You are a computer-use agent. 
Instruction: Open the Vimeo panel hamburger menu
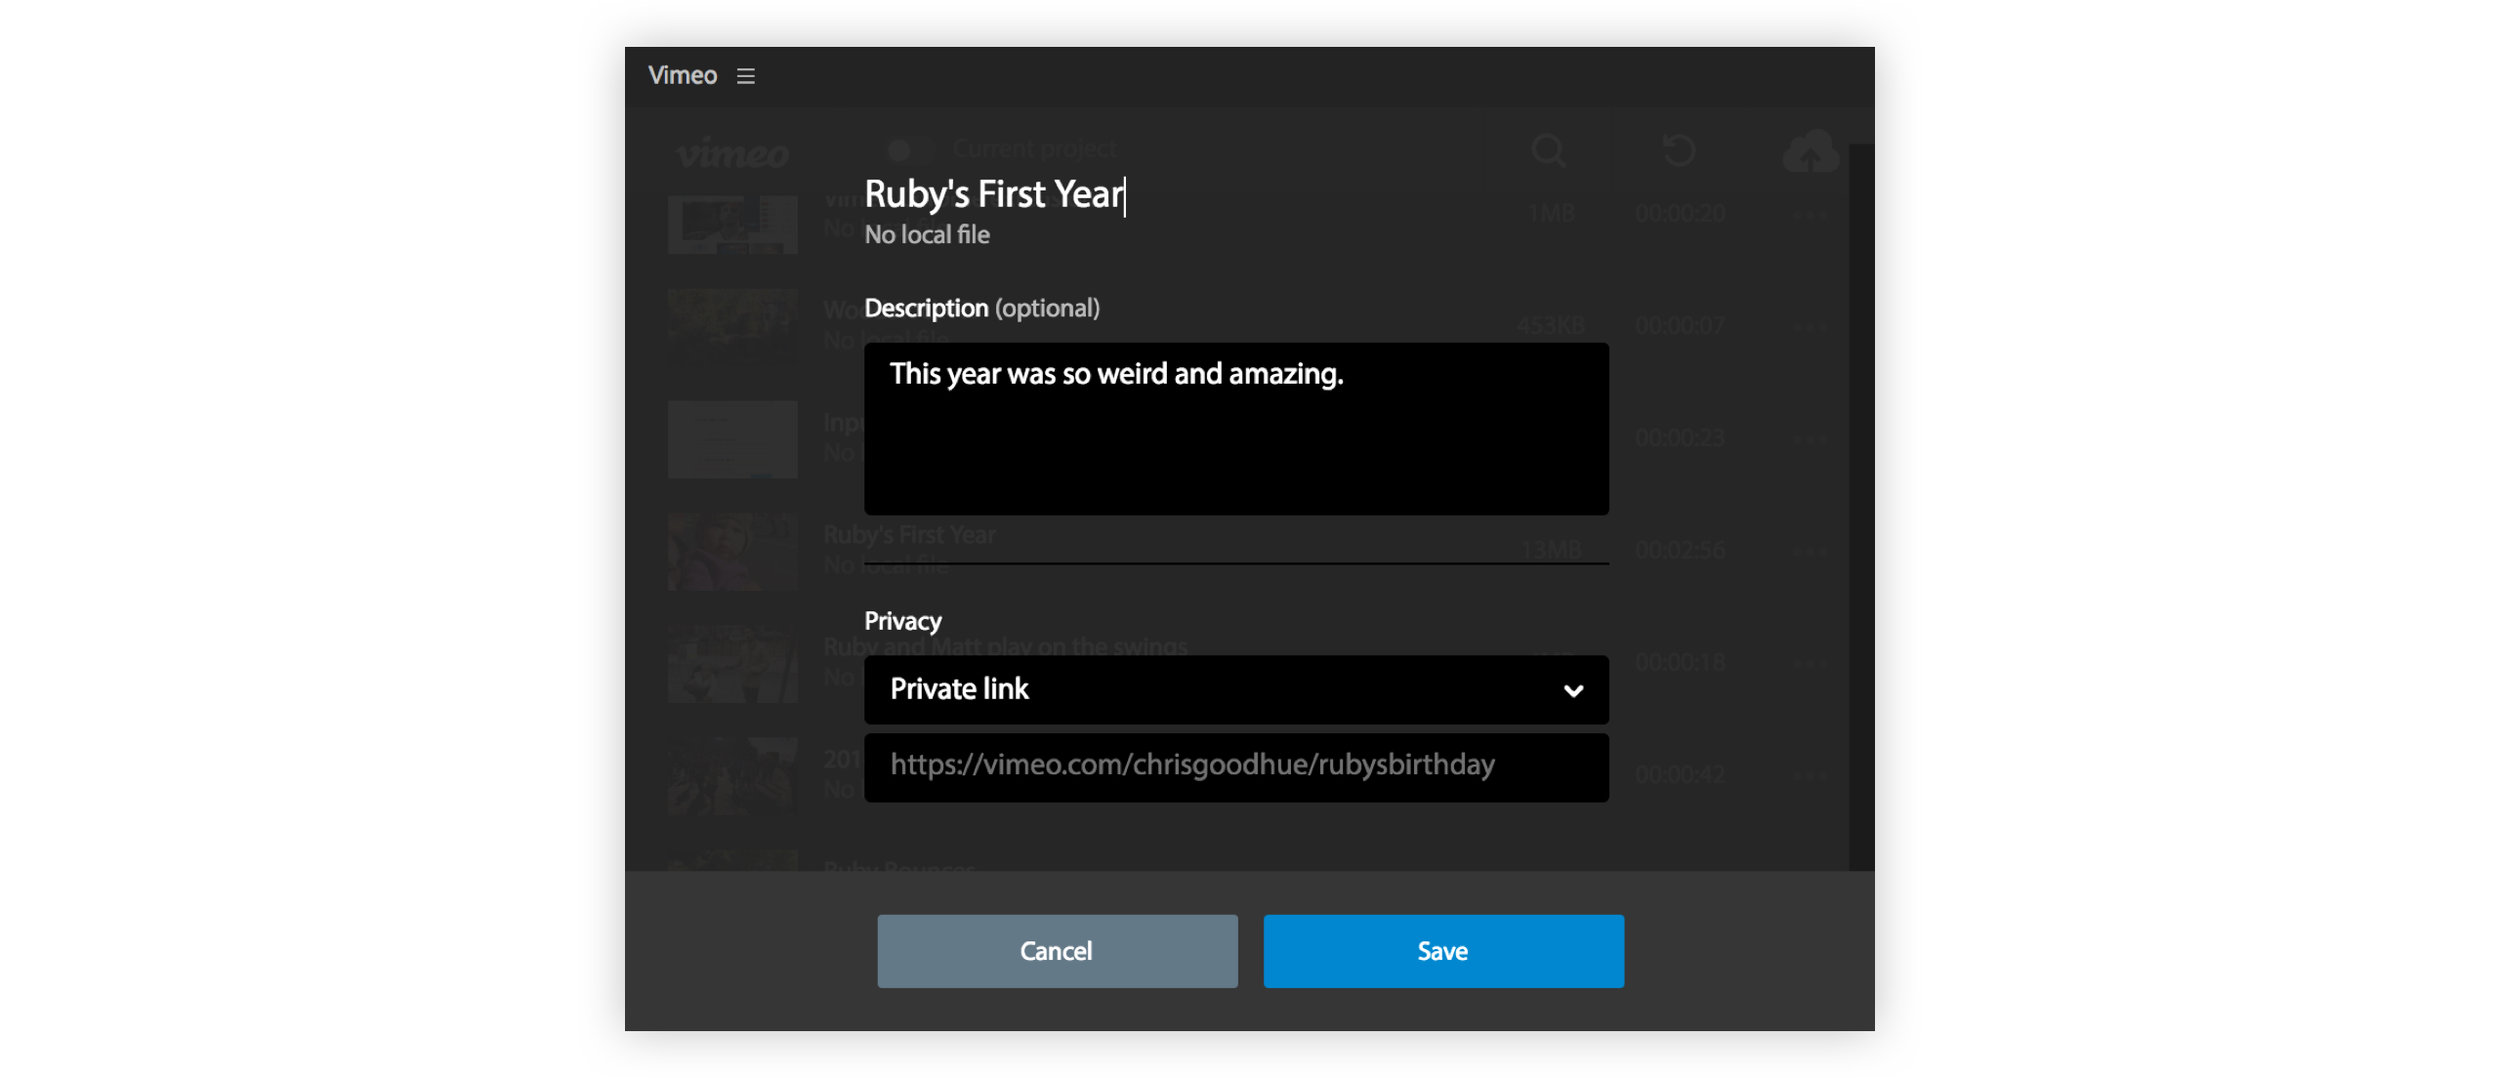click(x=745, y=76)
